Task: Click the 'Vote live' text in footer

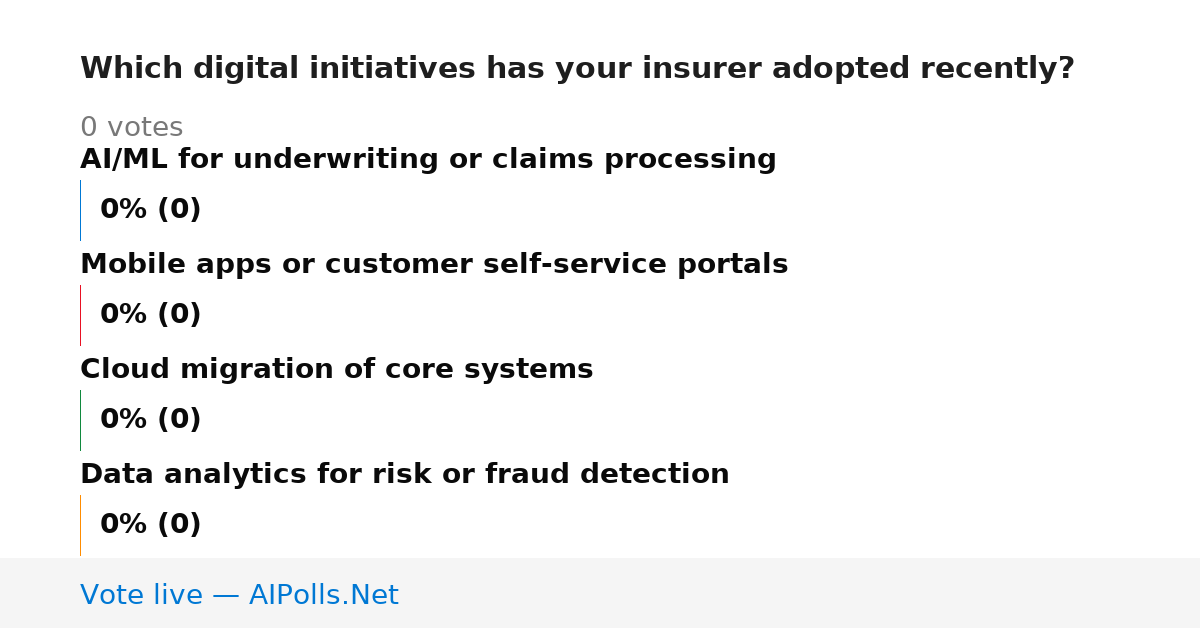Action: click(x=141, y=596)
